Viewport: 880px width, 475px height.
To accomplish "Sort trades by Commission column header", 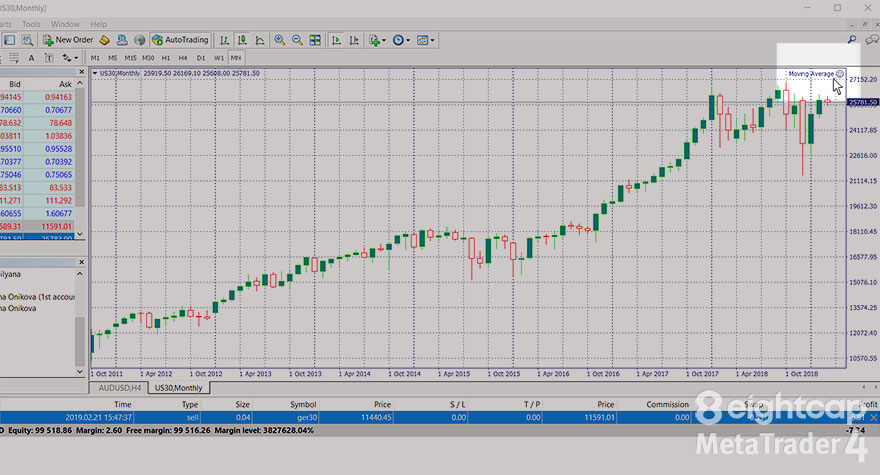I will (667, 404).
